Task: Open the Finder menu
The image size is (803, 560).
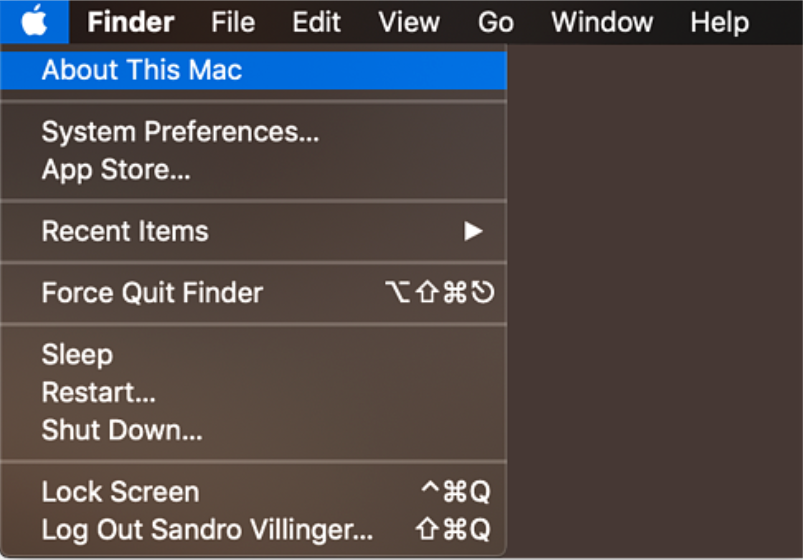Action: click(x=131, y=22)
